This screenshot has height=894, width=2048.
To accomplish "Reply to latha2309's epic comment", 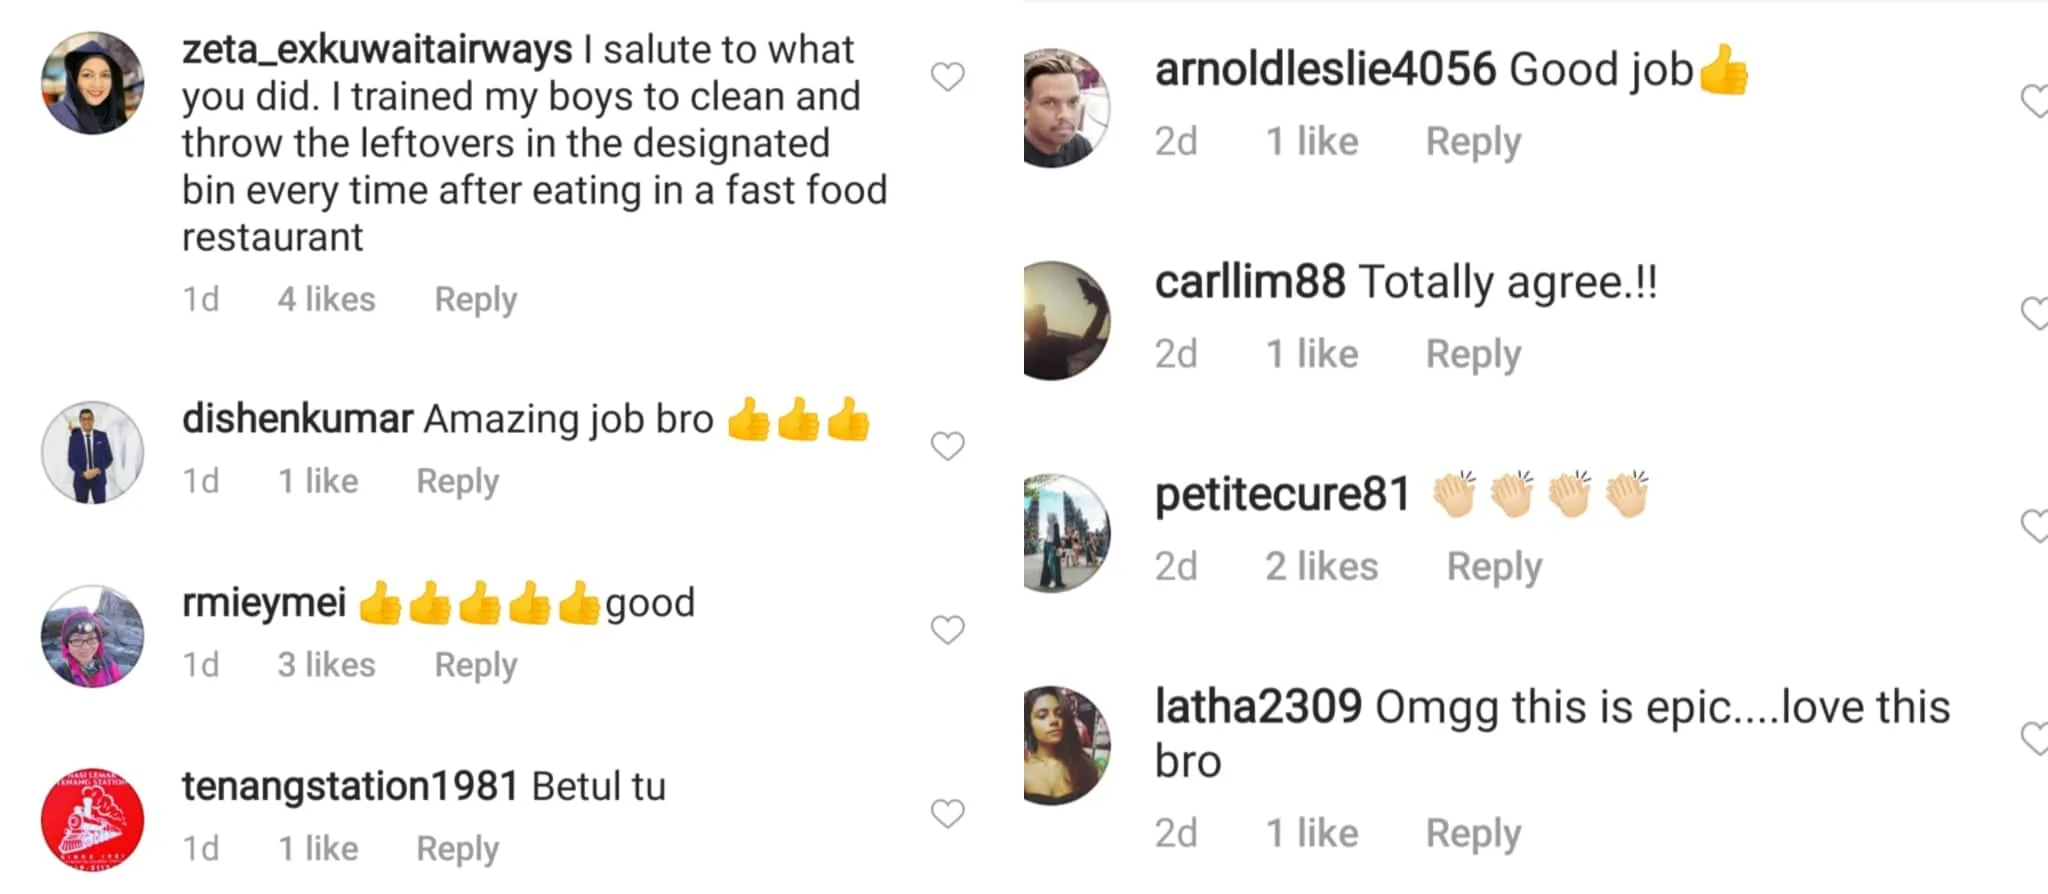I will 1473,834.
